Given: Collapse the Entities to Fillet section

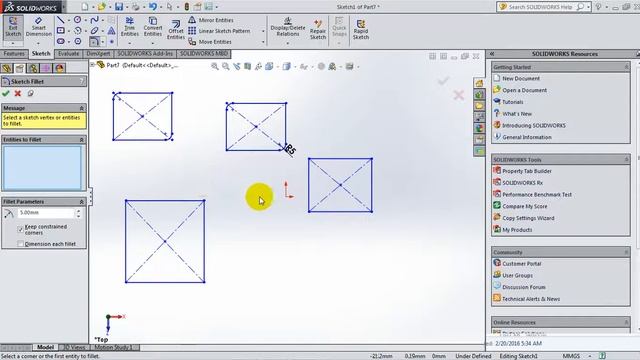Looking at the screenshot, I should click(81, 140).
